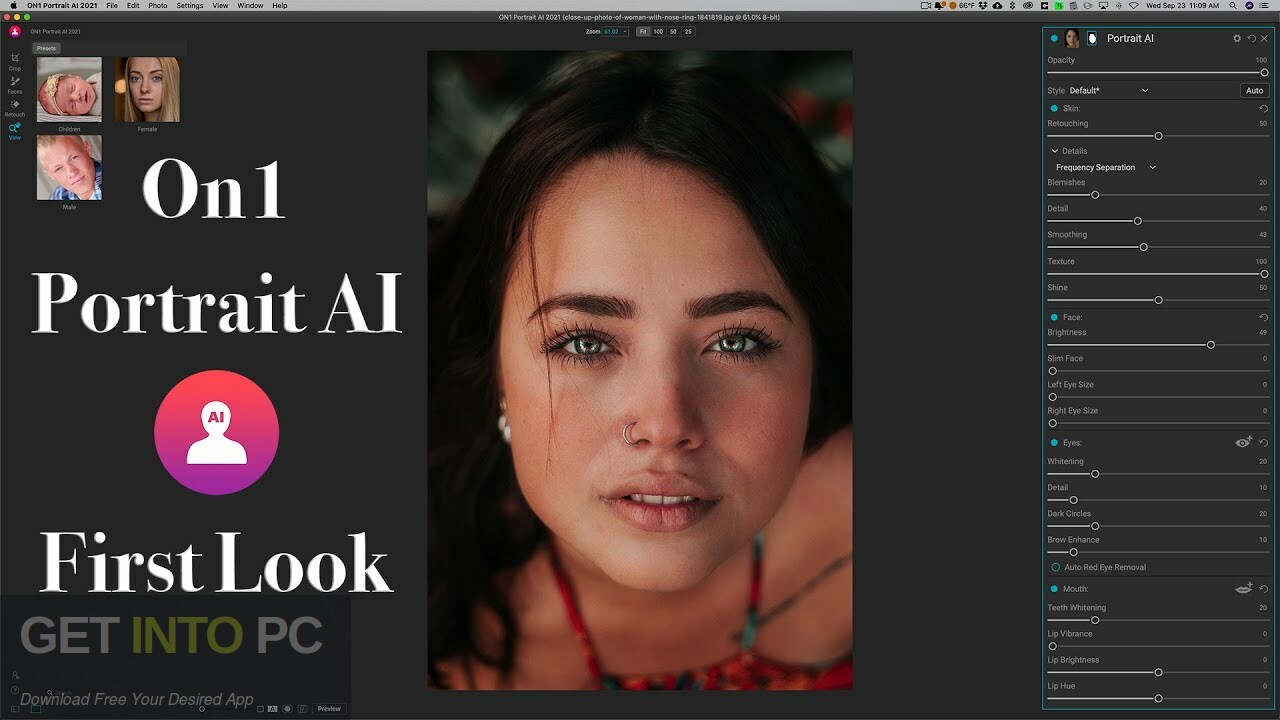Click the Retouching slider handle
This screenshot has width=1280, height=720.
click(1158, 136)
